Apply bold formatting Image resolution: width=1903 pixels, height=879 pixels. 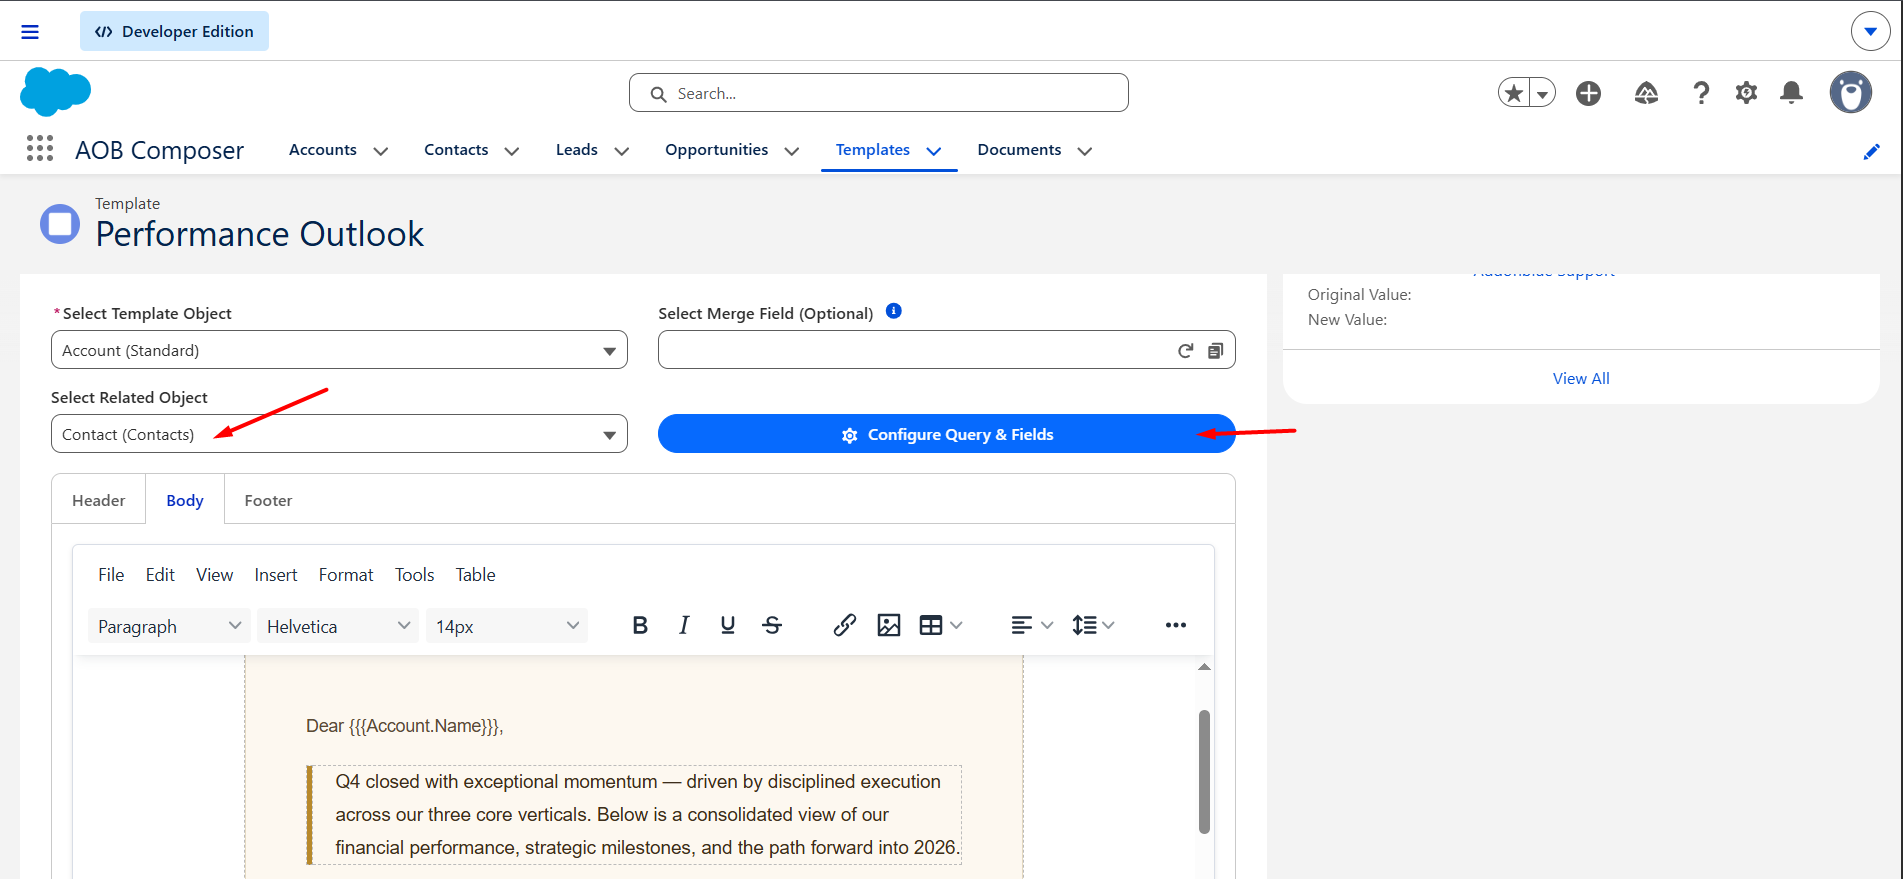(640, 625)
